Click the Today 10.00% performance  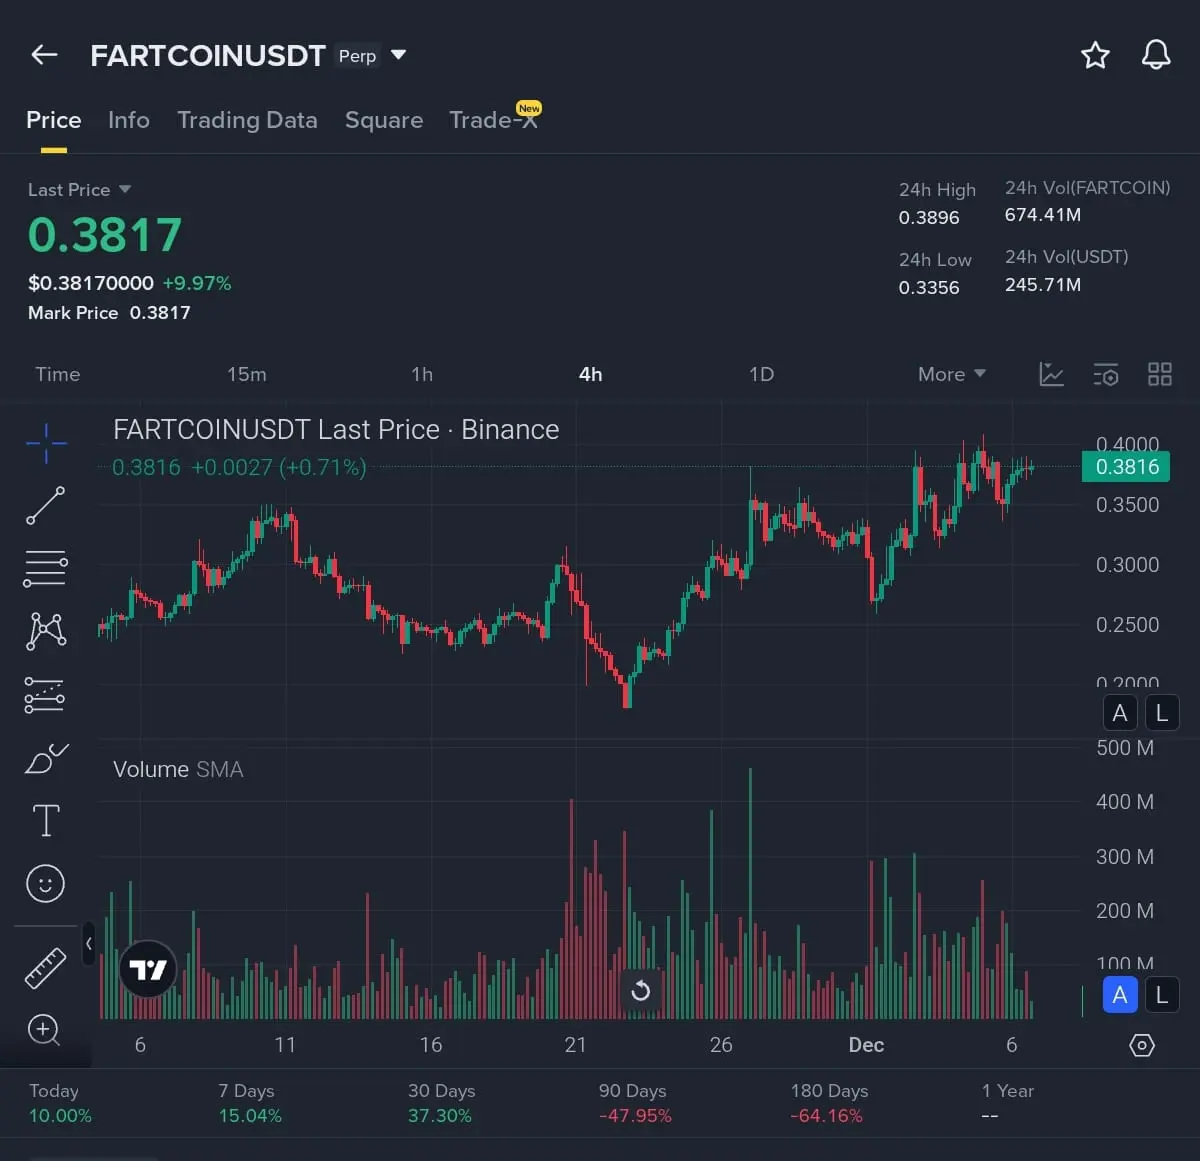[x=60, y=1103]
